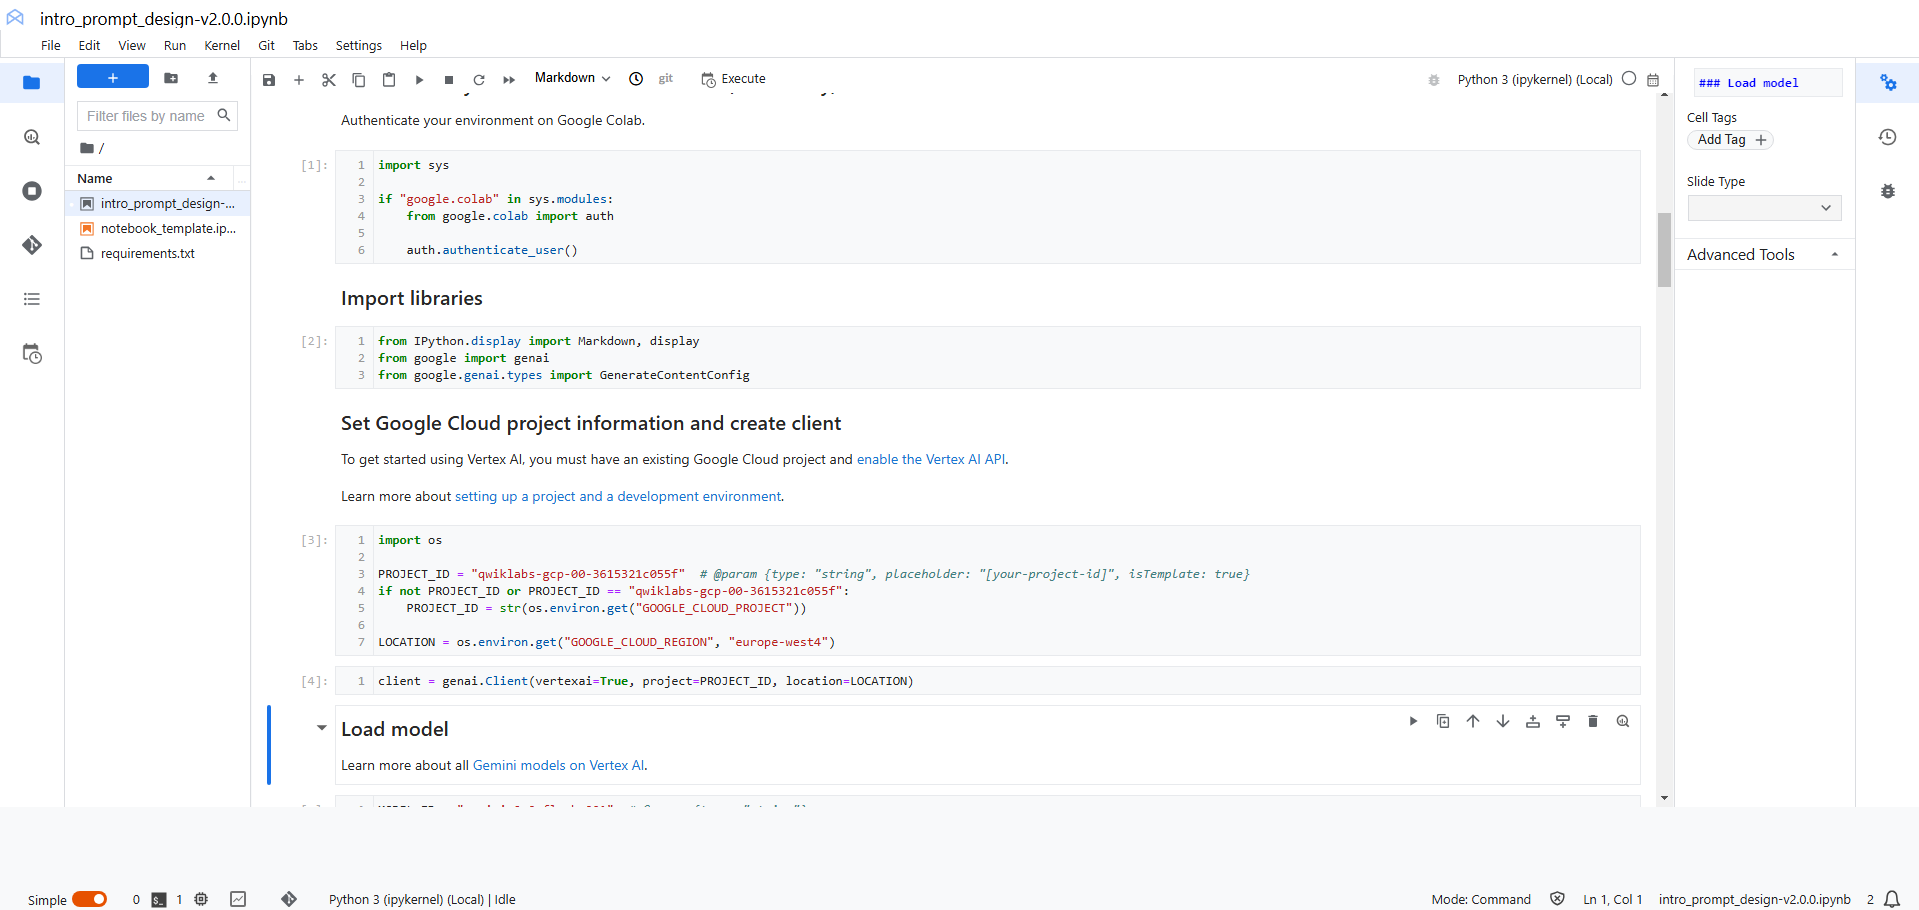
Task: Restart the kernel
Action: pyautogui.click(x=479, y=80)
